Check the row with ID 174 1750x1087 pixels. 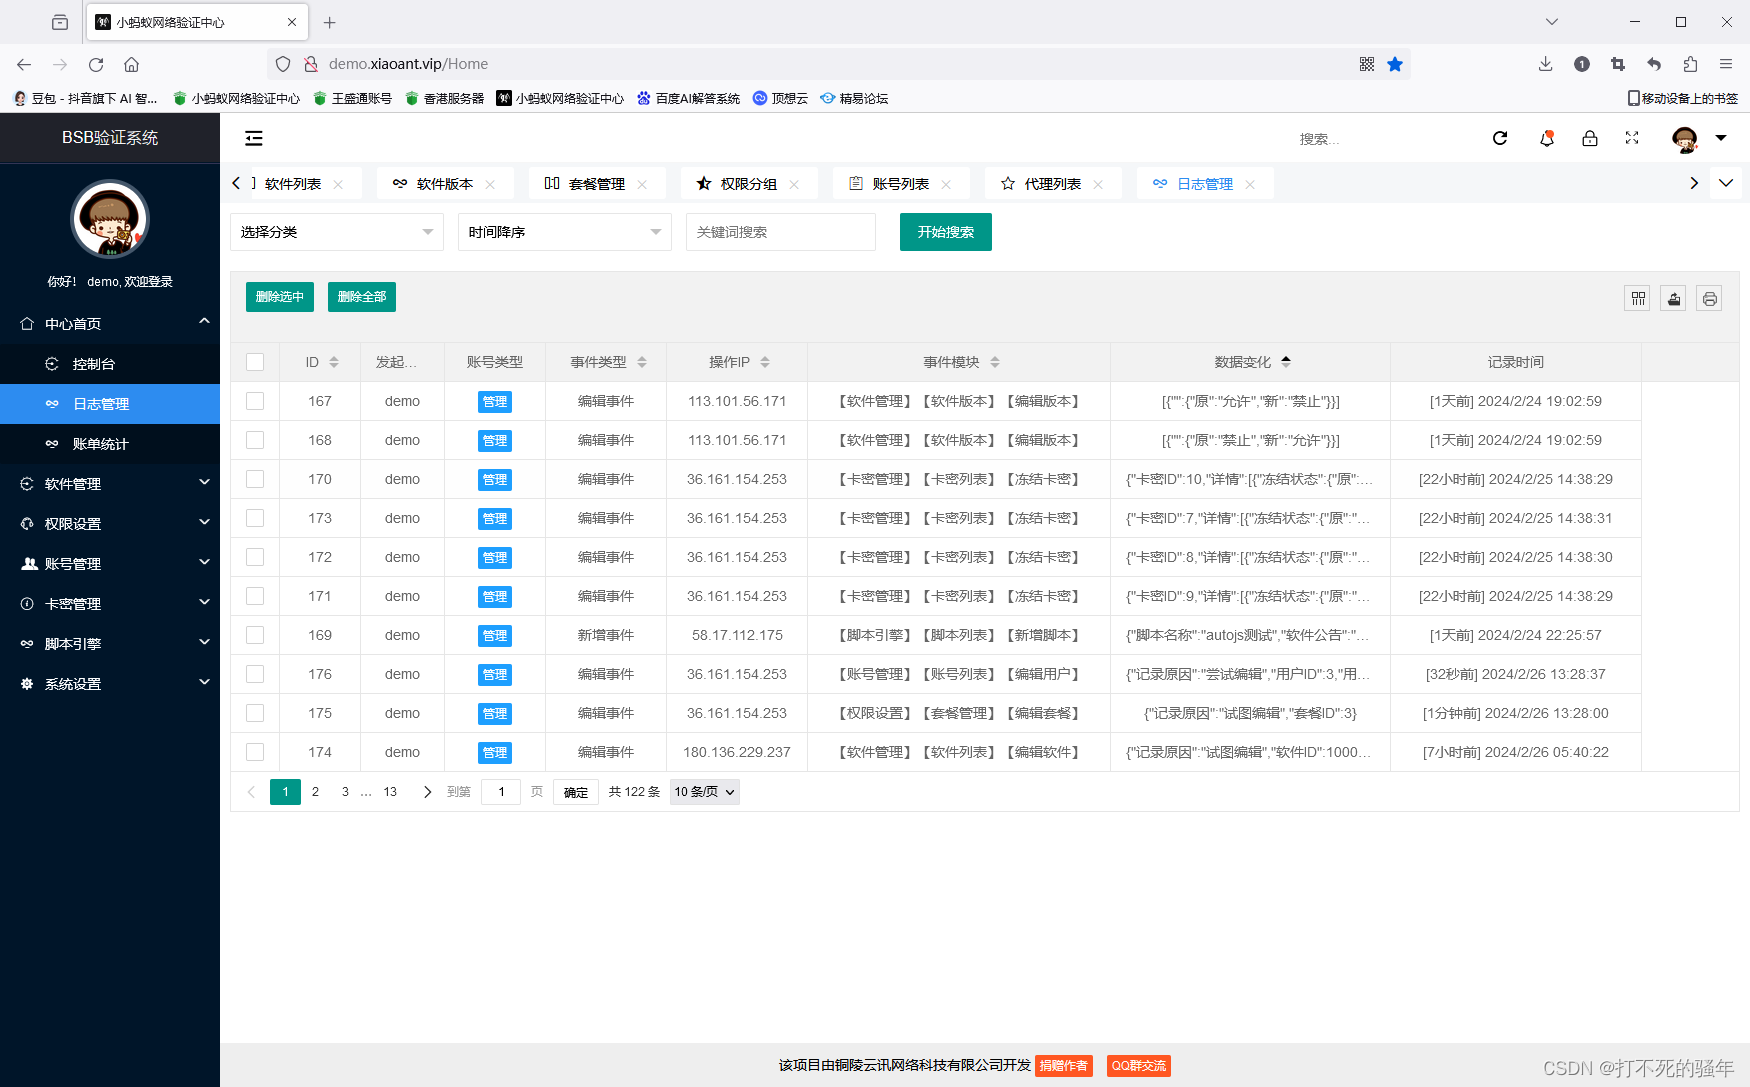[255, 752]
